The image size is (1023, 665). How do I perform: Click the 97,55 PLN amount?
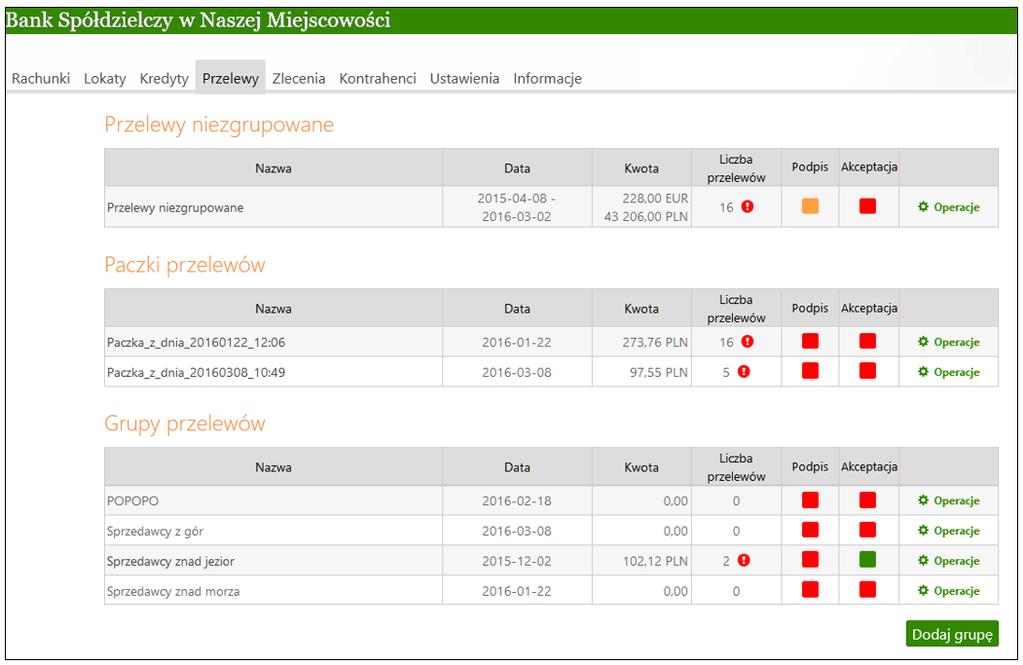(x=658, y=373)
